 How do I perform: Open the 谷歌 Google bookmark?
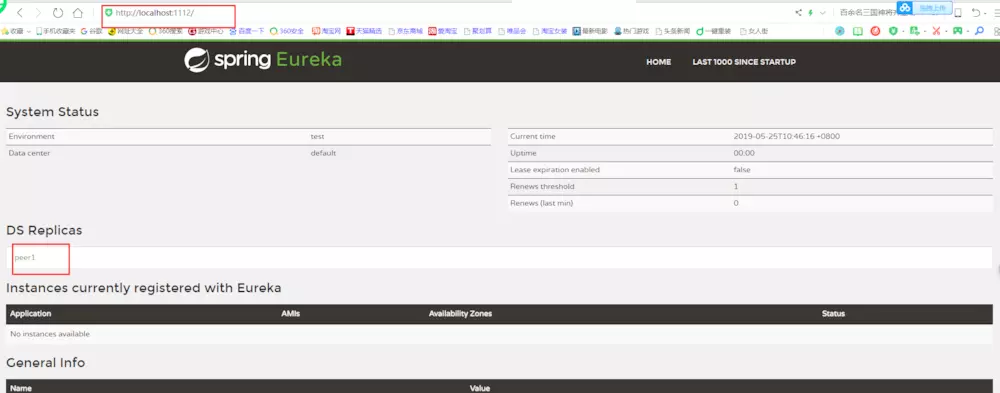click(91, 31)
